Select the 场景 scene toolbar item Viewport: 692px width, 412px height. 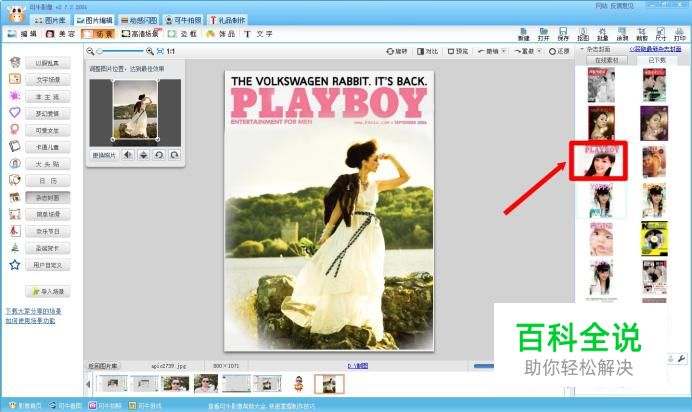coord(98,34)
